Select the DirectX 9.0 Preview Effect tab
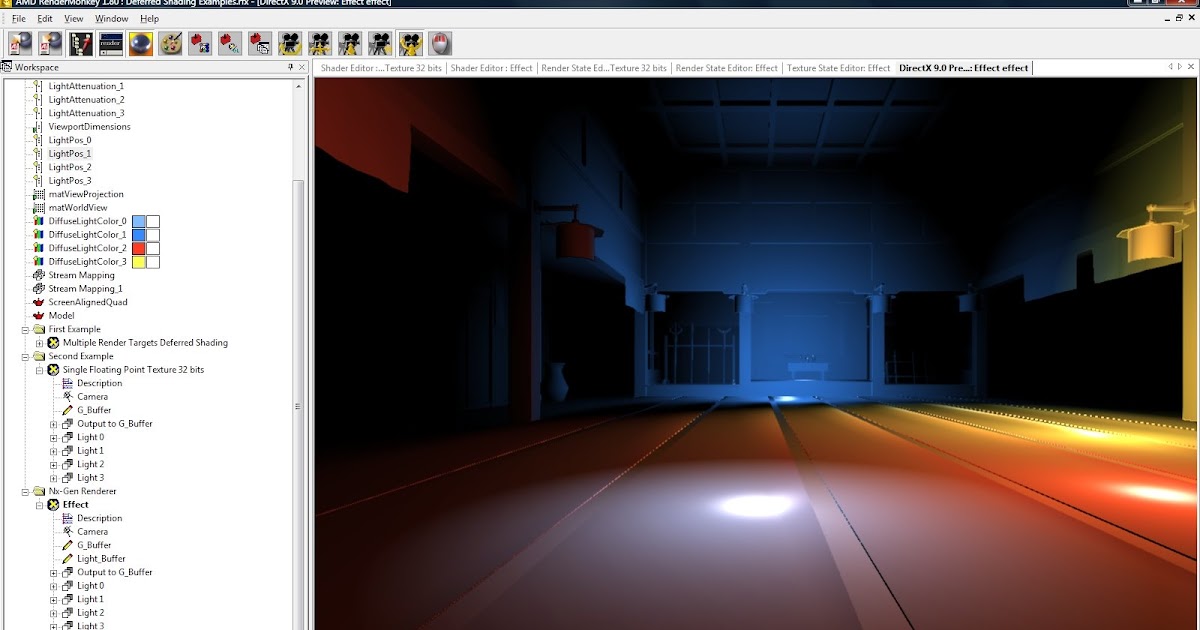Image resolution: width=1200 pixels, height=630 pixels. 963,68
